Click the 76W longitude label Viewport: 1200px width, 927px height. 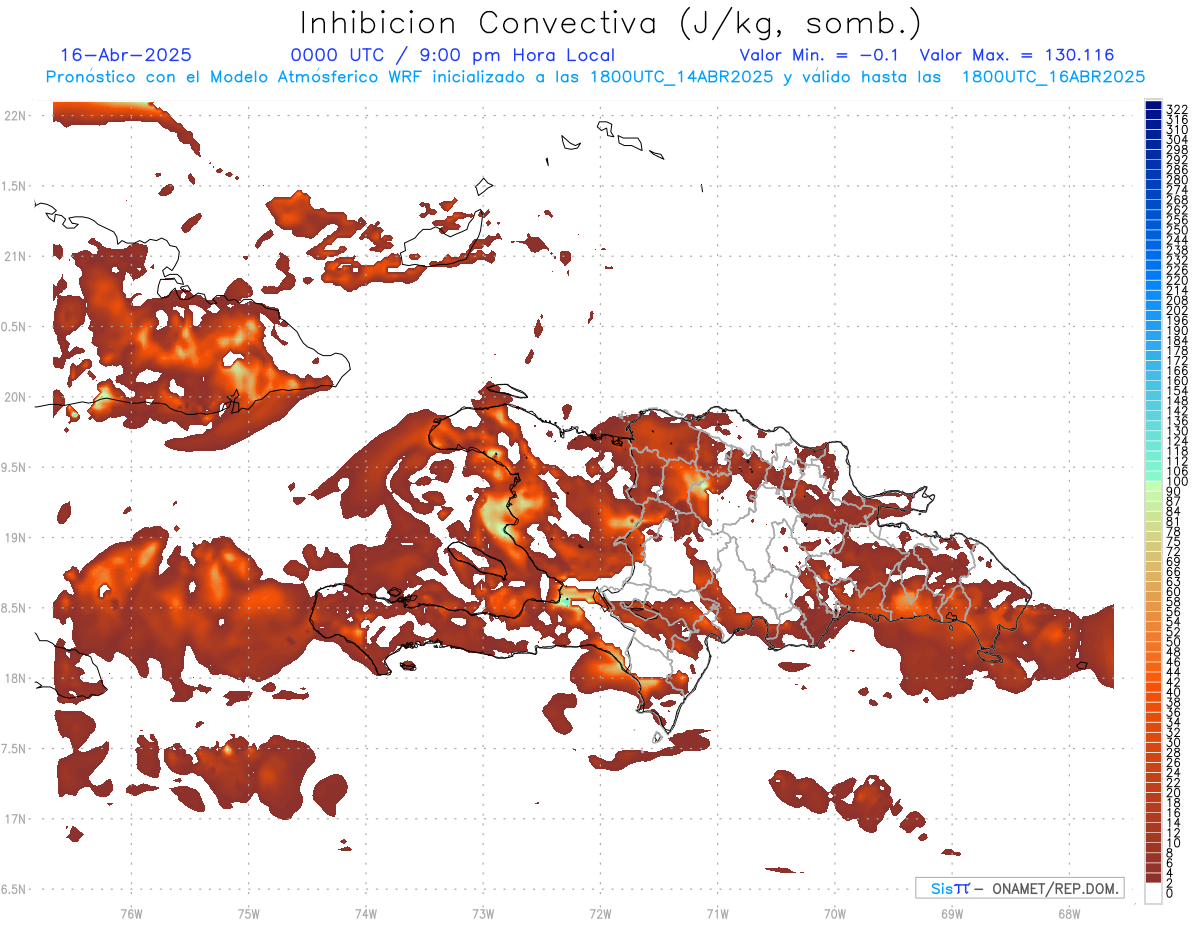[131, 913]
